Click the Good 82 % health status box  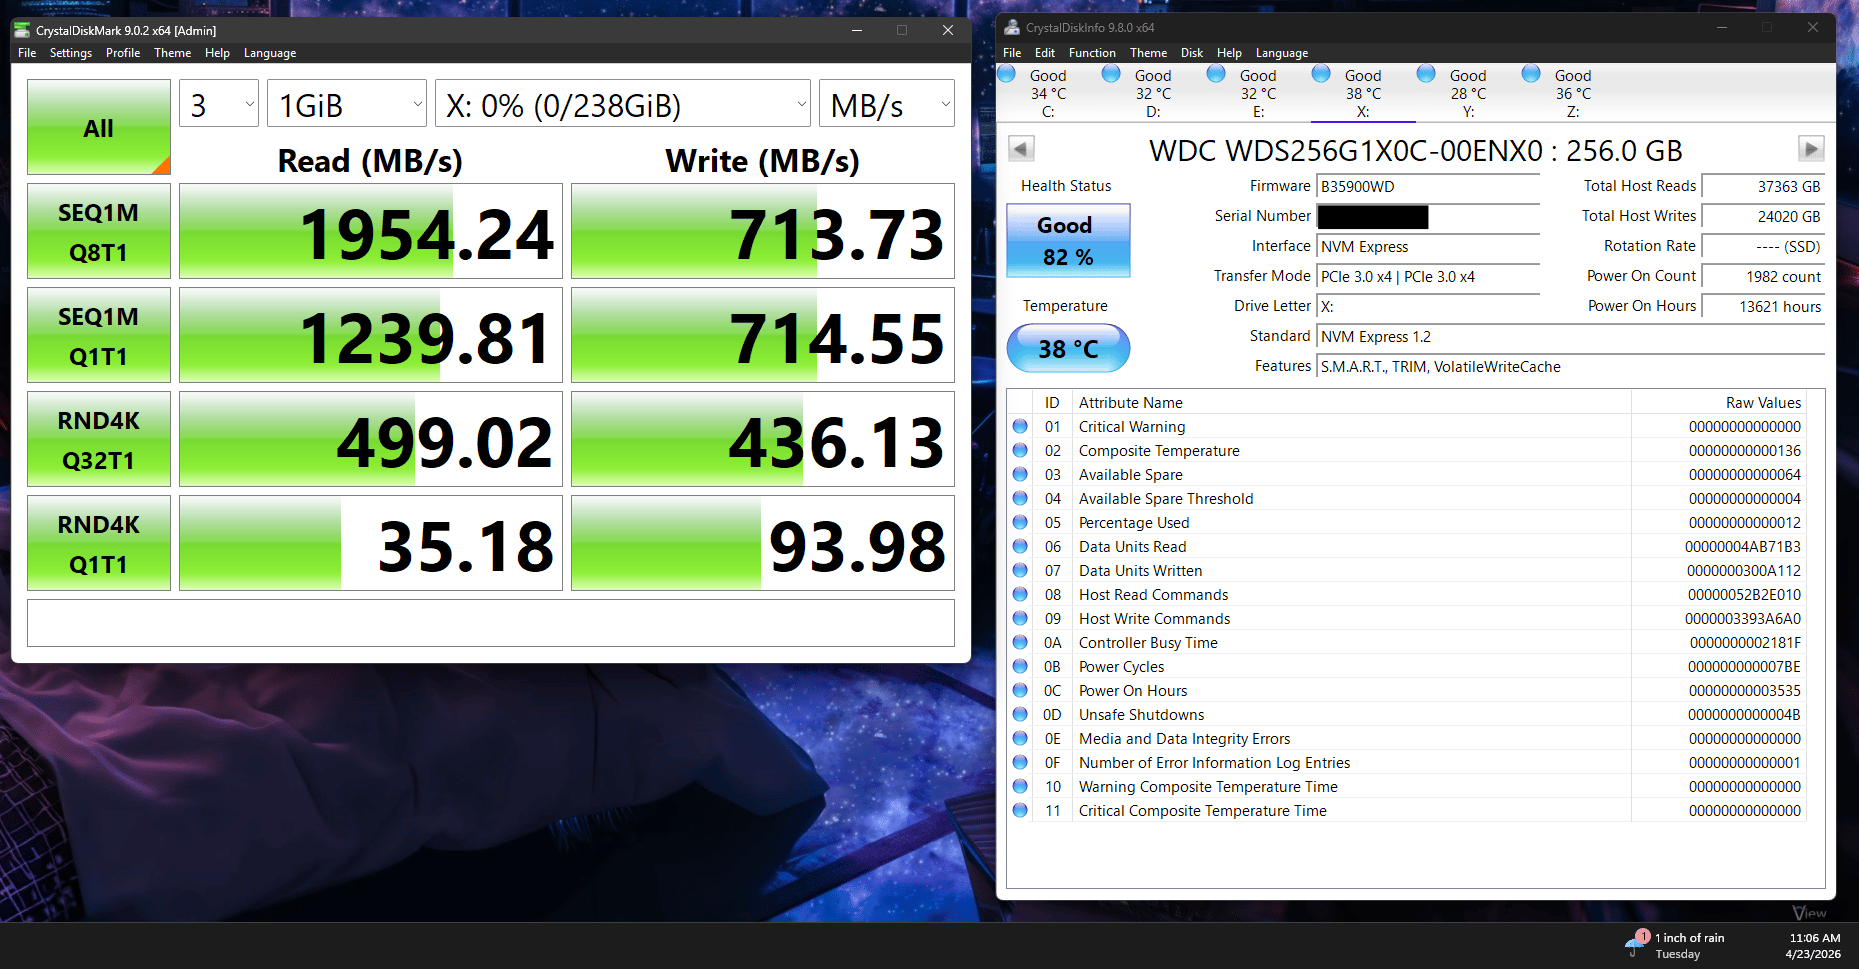pos(1068,241)
